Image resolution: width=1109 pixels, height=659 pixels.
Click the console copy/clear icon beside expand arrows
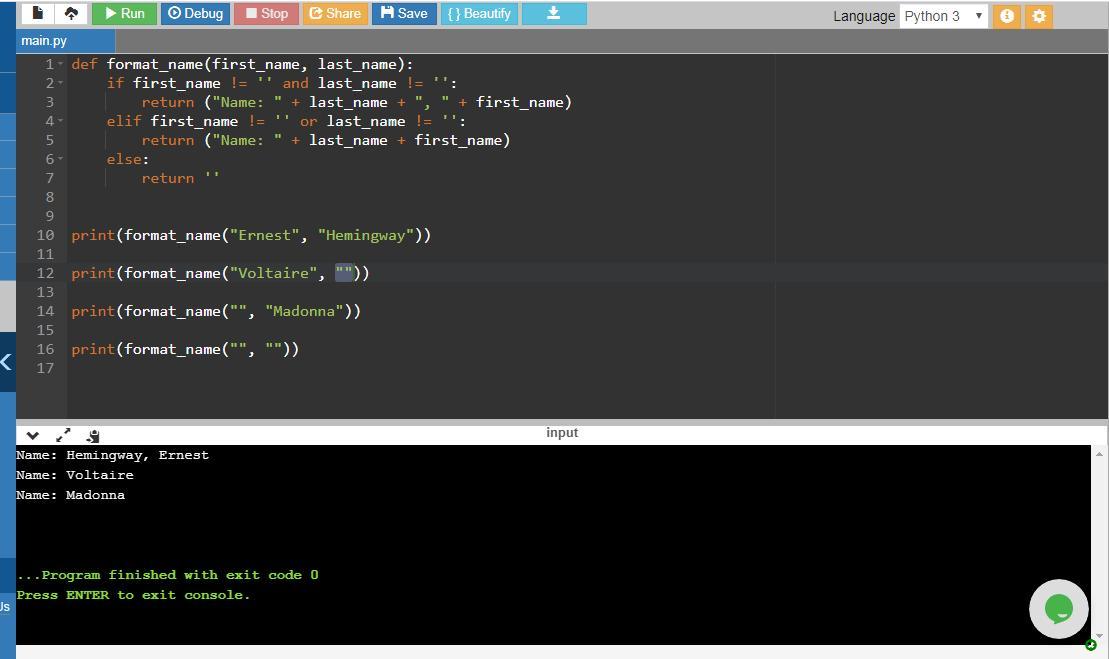point(93,435)
